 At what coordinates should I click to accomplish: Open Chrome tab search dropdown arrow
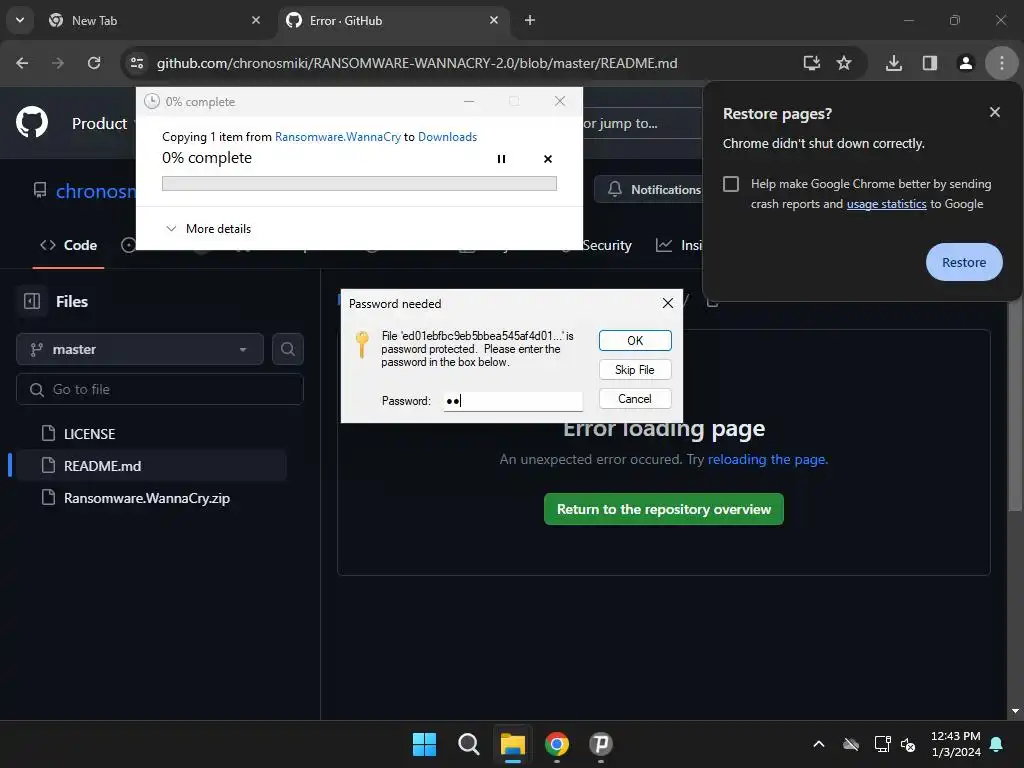click(20, 20)
